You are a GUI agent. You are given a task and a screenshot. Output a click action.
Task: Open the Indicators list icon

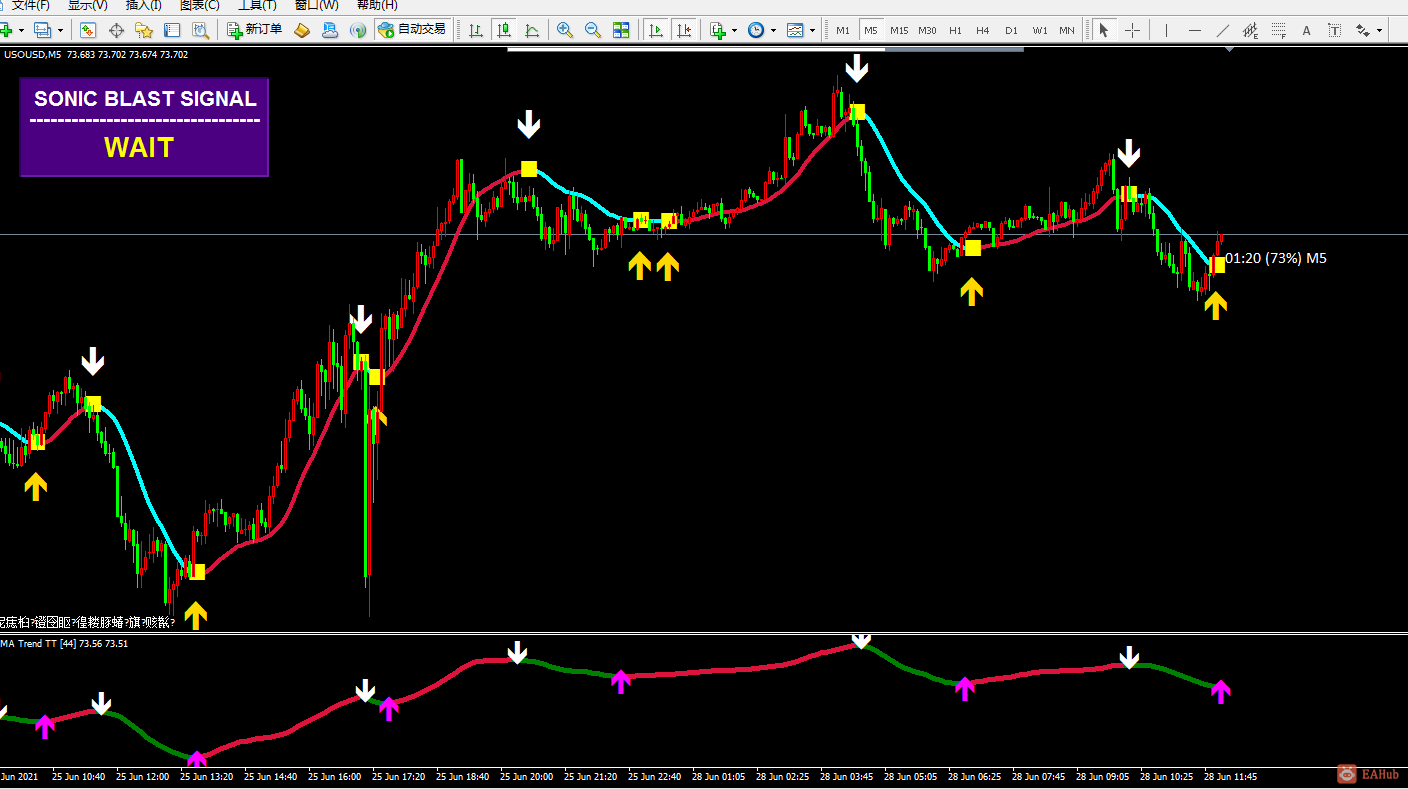click(x=718, y=30)
